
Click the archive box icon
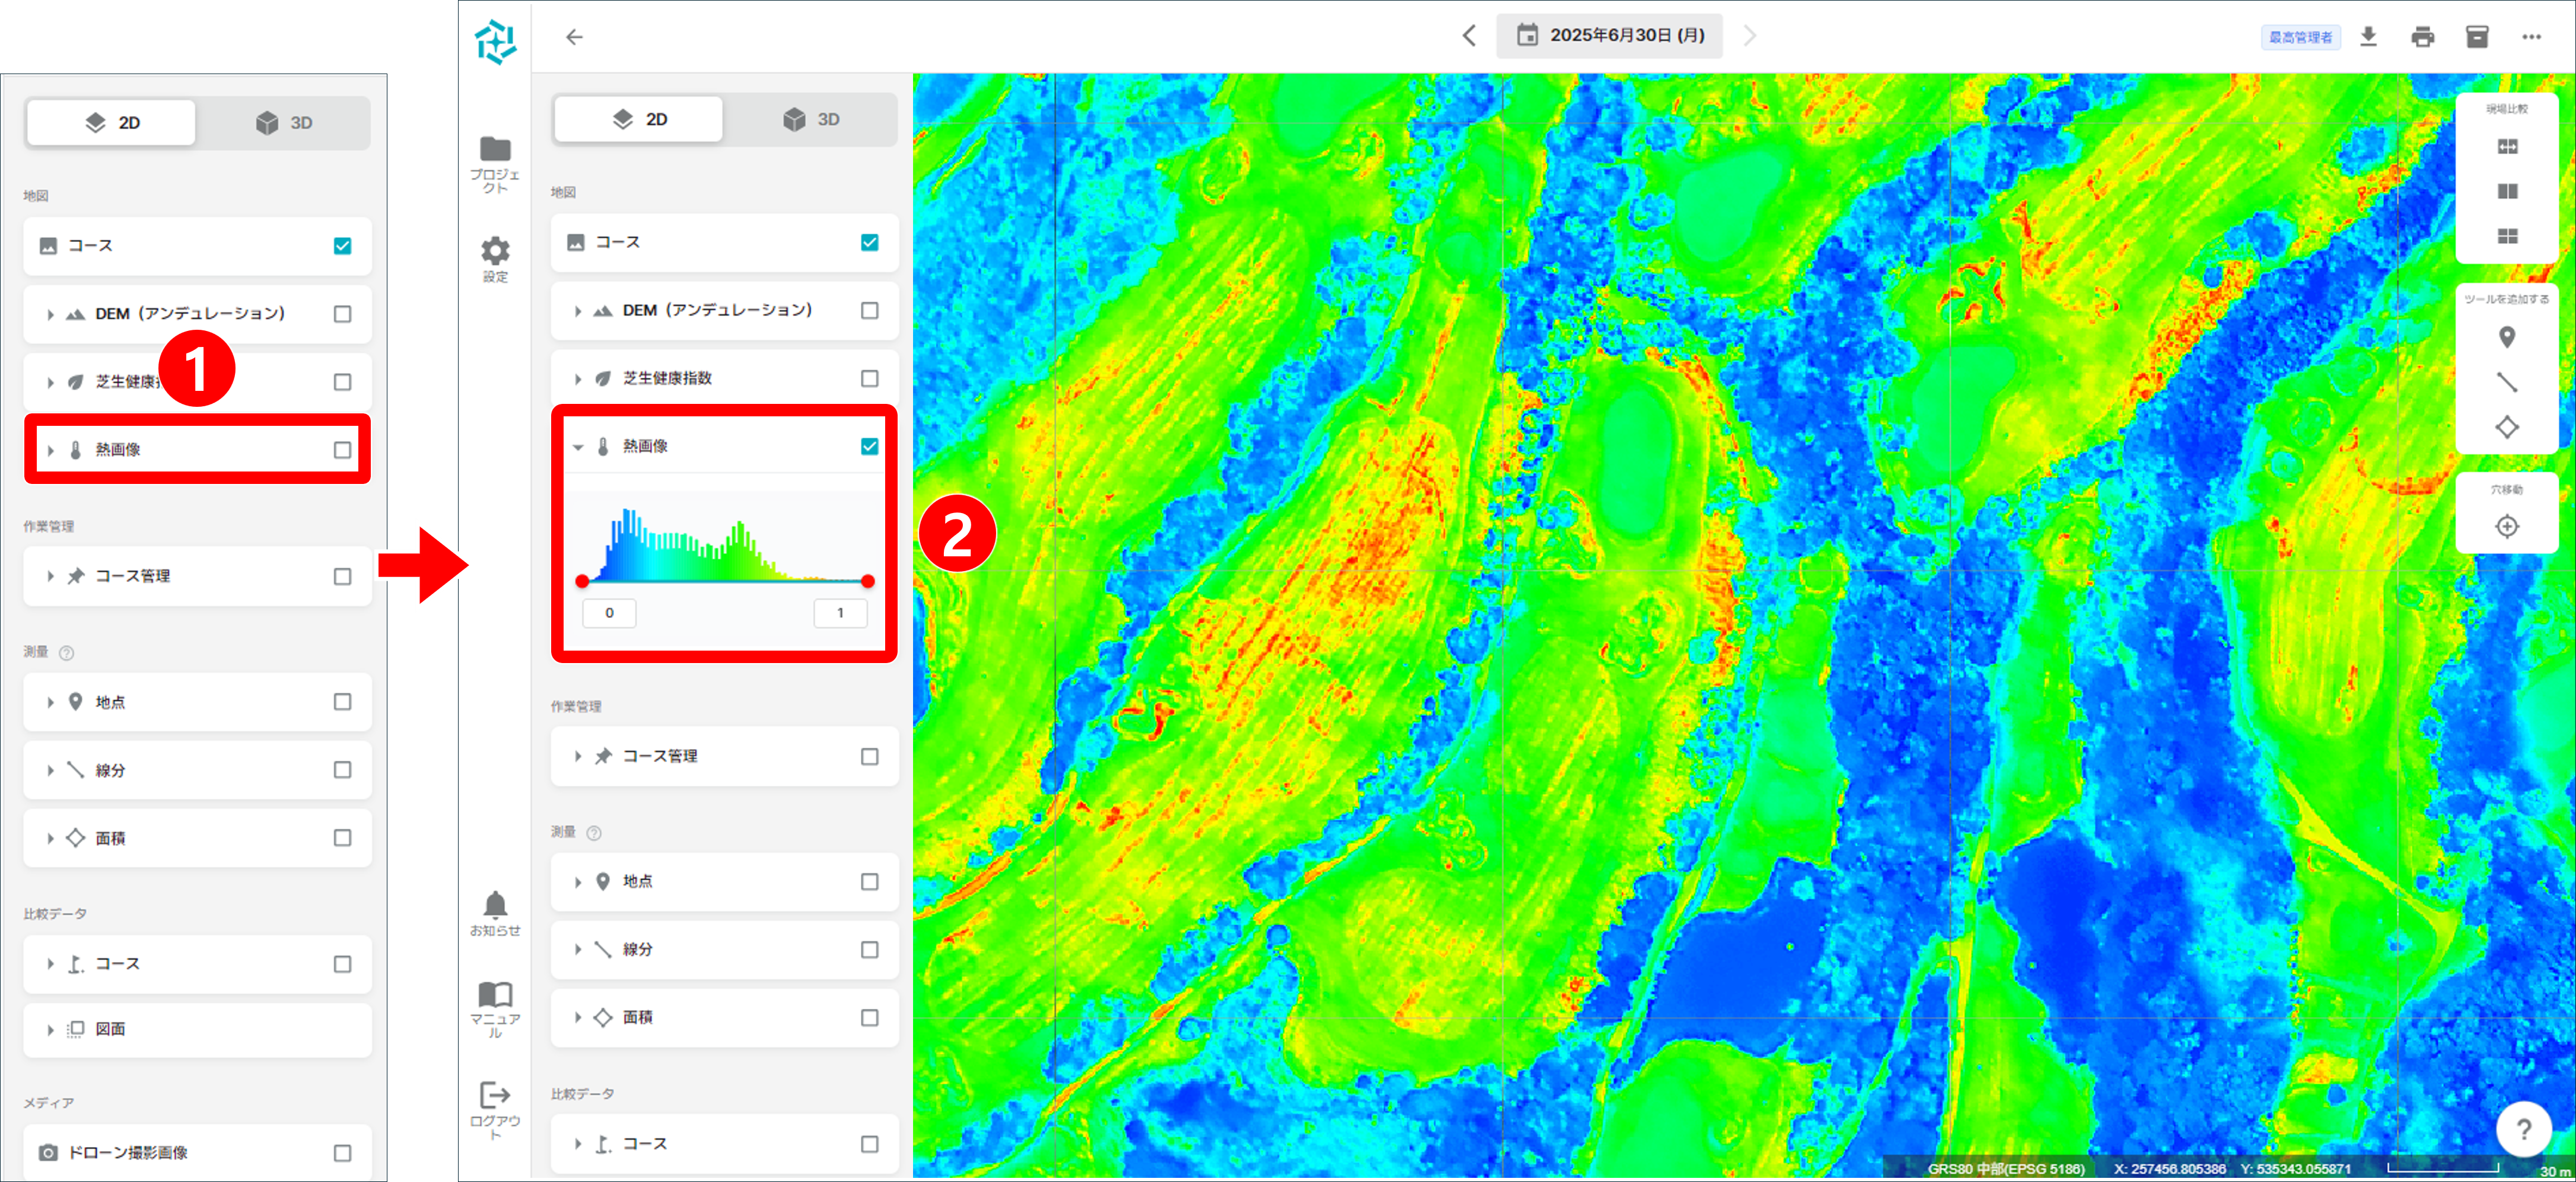click(x=2476, y=37)
